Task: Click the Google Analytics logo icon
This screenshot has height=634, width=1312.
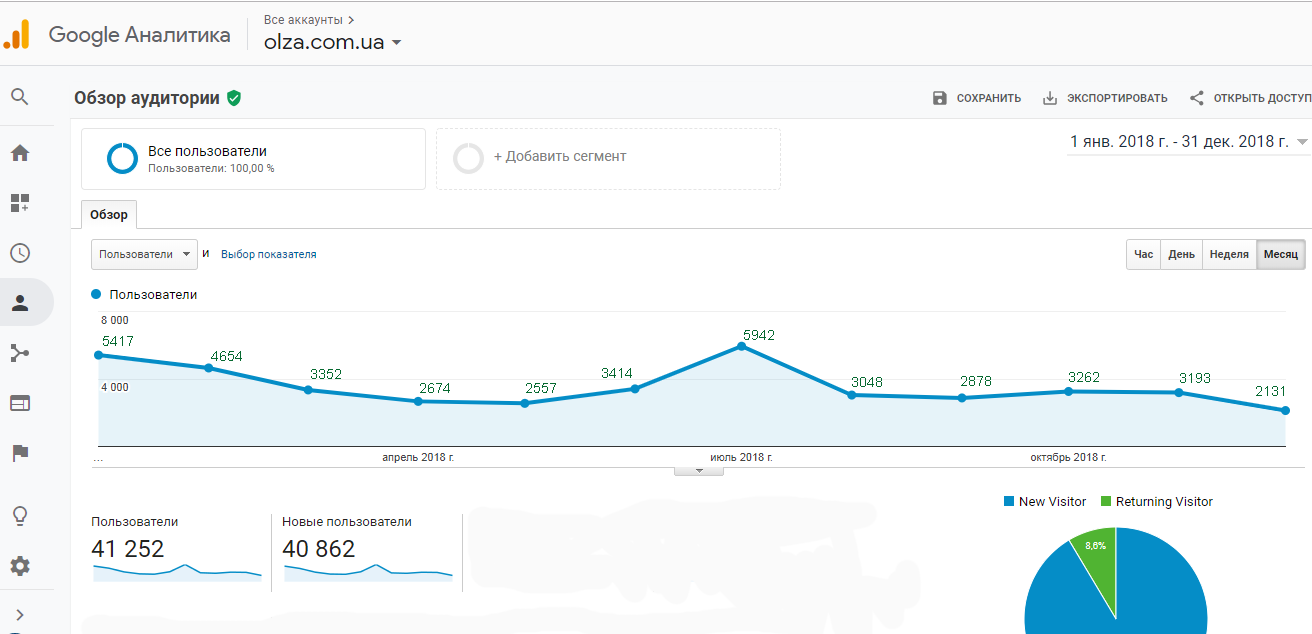Action: 17,35
